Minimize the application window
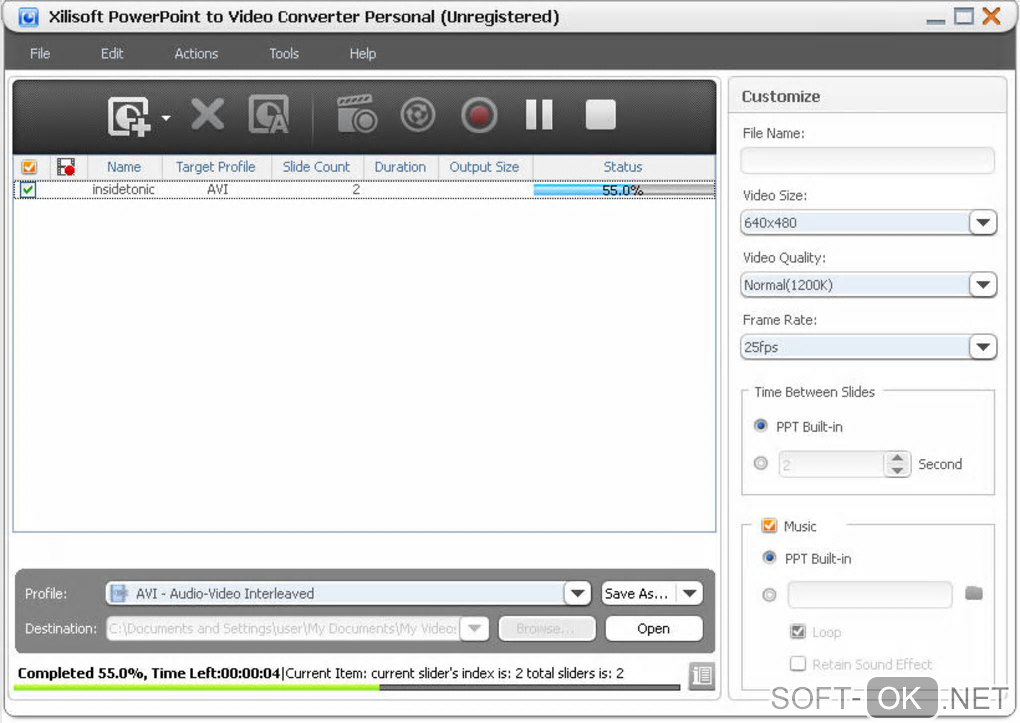Viewport: 1020px width, 723px height. click(935, 20)
